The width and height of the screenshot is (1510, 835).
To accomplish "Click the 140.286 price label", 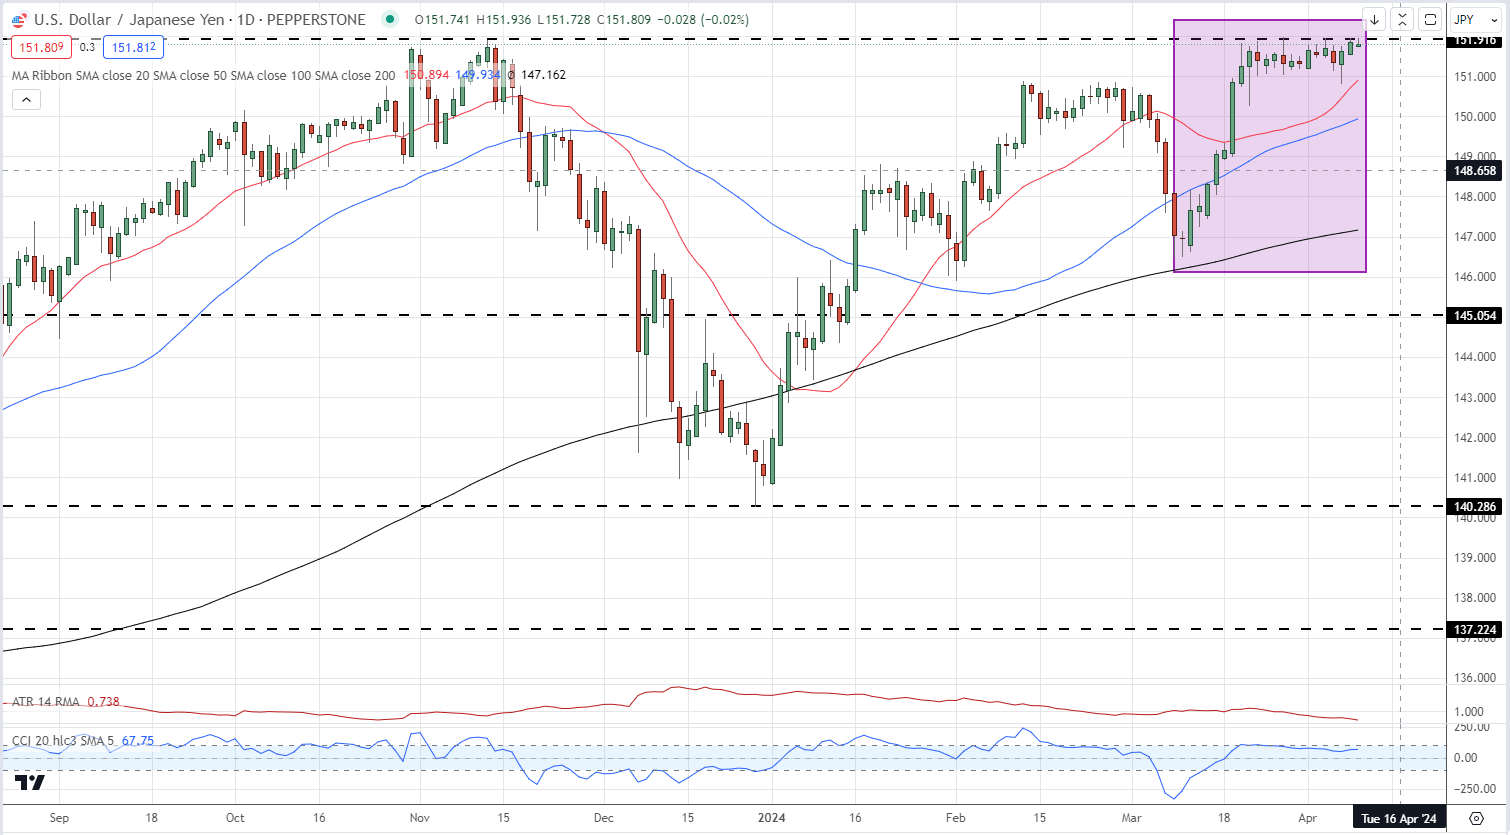I will click(x=1476, y=507).
